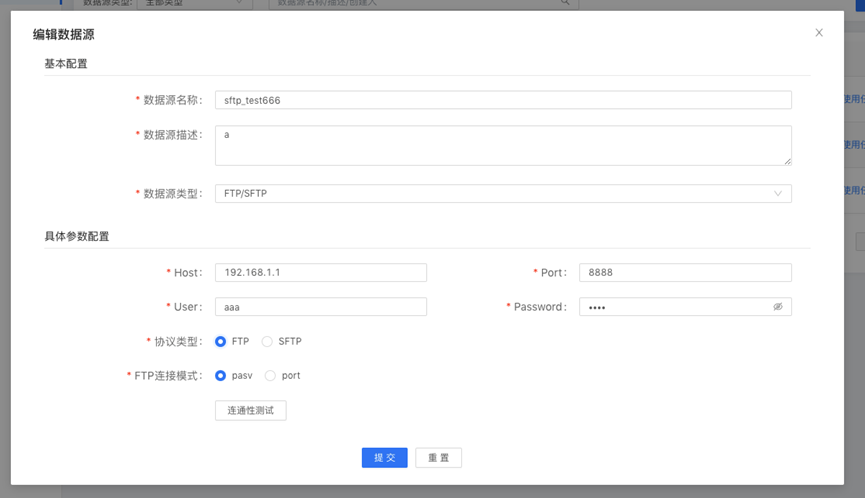Click the description textarea resize handle
Viewport: 865px width, 498px height.
(x=786, y=160)
